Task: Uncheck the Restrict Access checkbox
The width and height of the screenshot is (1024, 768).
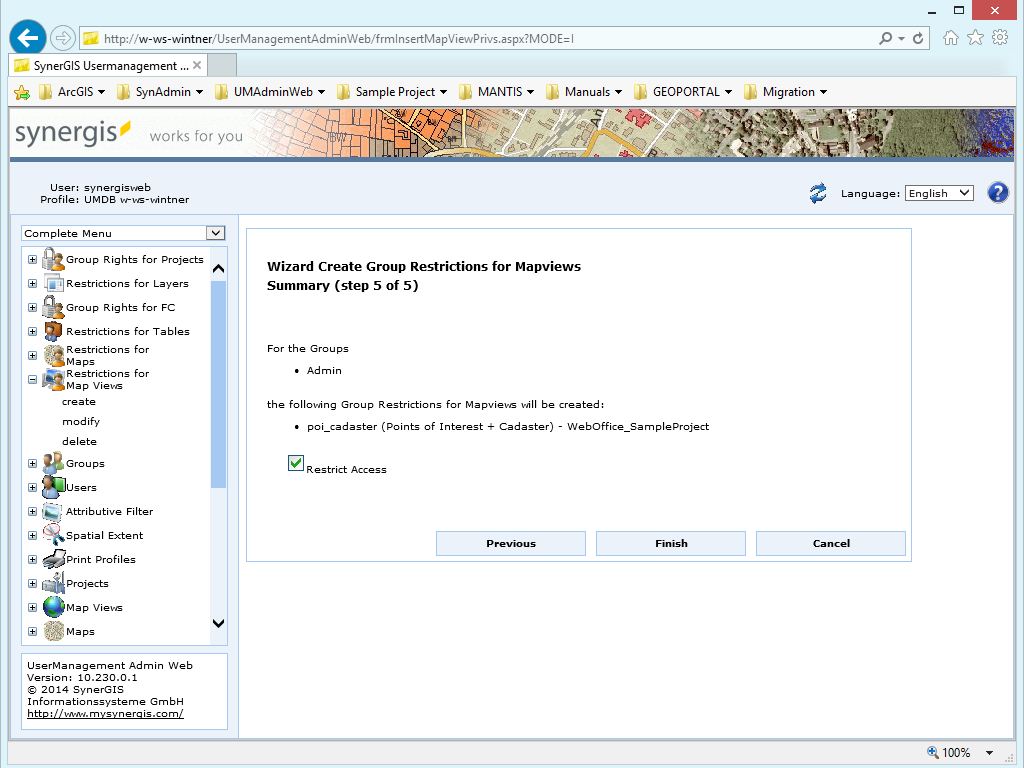Action: pyautogui.click(x=295, y=462)
